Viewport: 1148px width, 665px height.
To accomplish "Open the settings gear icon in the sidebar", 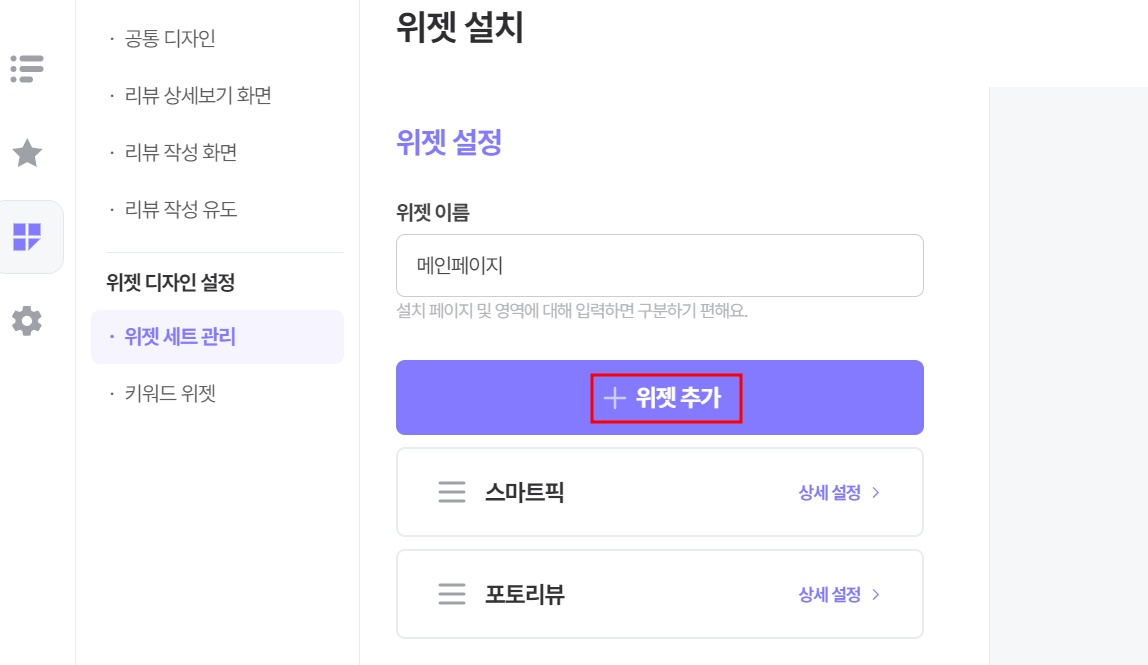I will 27,321.
